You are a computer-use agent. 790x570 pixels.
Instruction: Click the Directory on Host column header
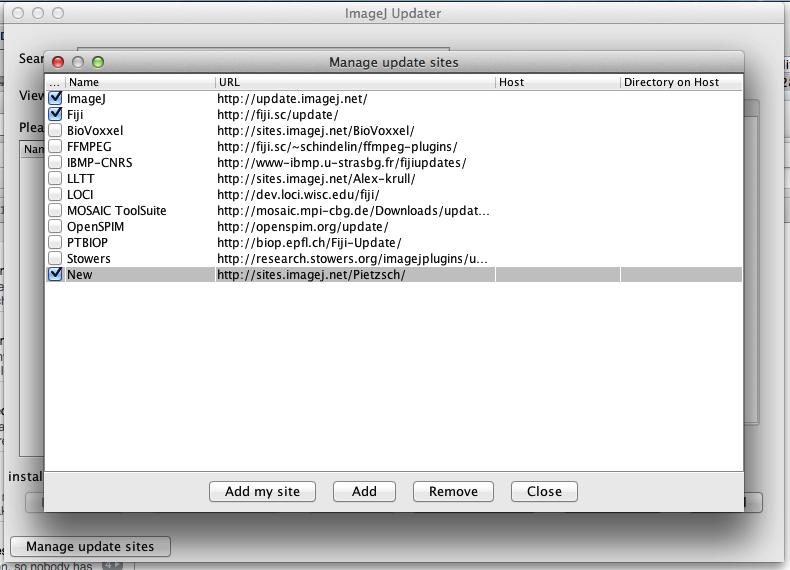[681, 82]
